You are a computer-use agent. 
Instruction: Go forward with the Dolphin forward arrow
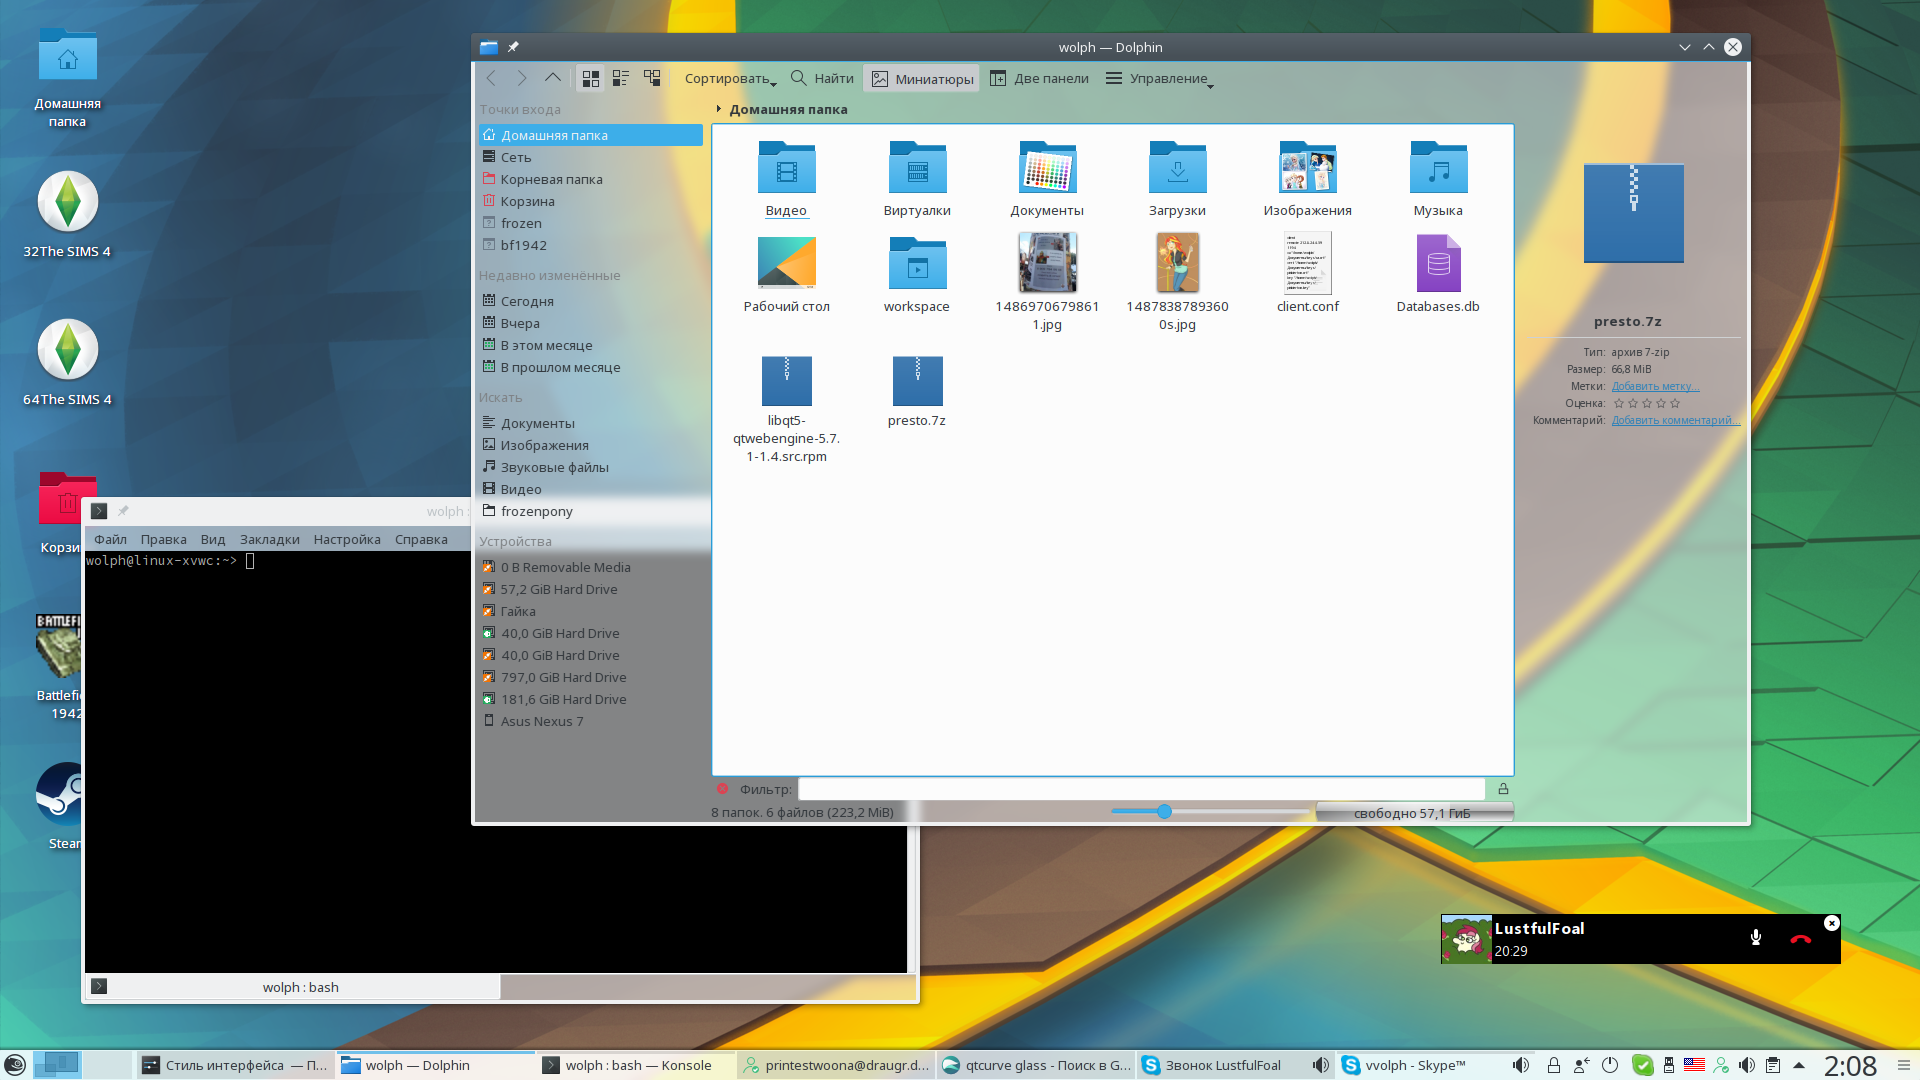[x=521, y=78]
